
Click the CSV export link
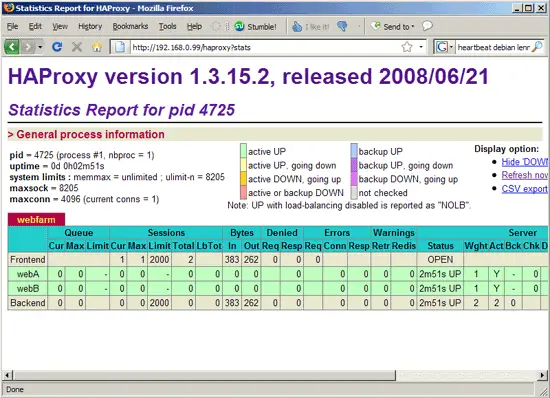524,189
